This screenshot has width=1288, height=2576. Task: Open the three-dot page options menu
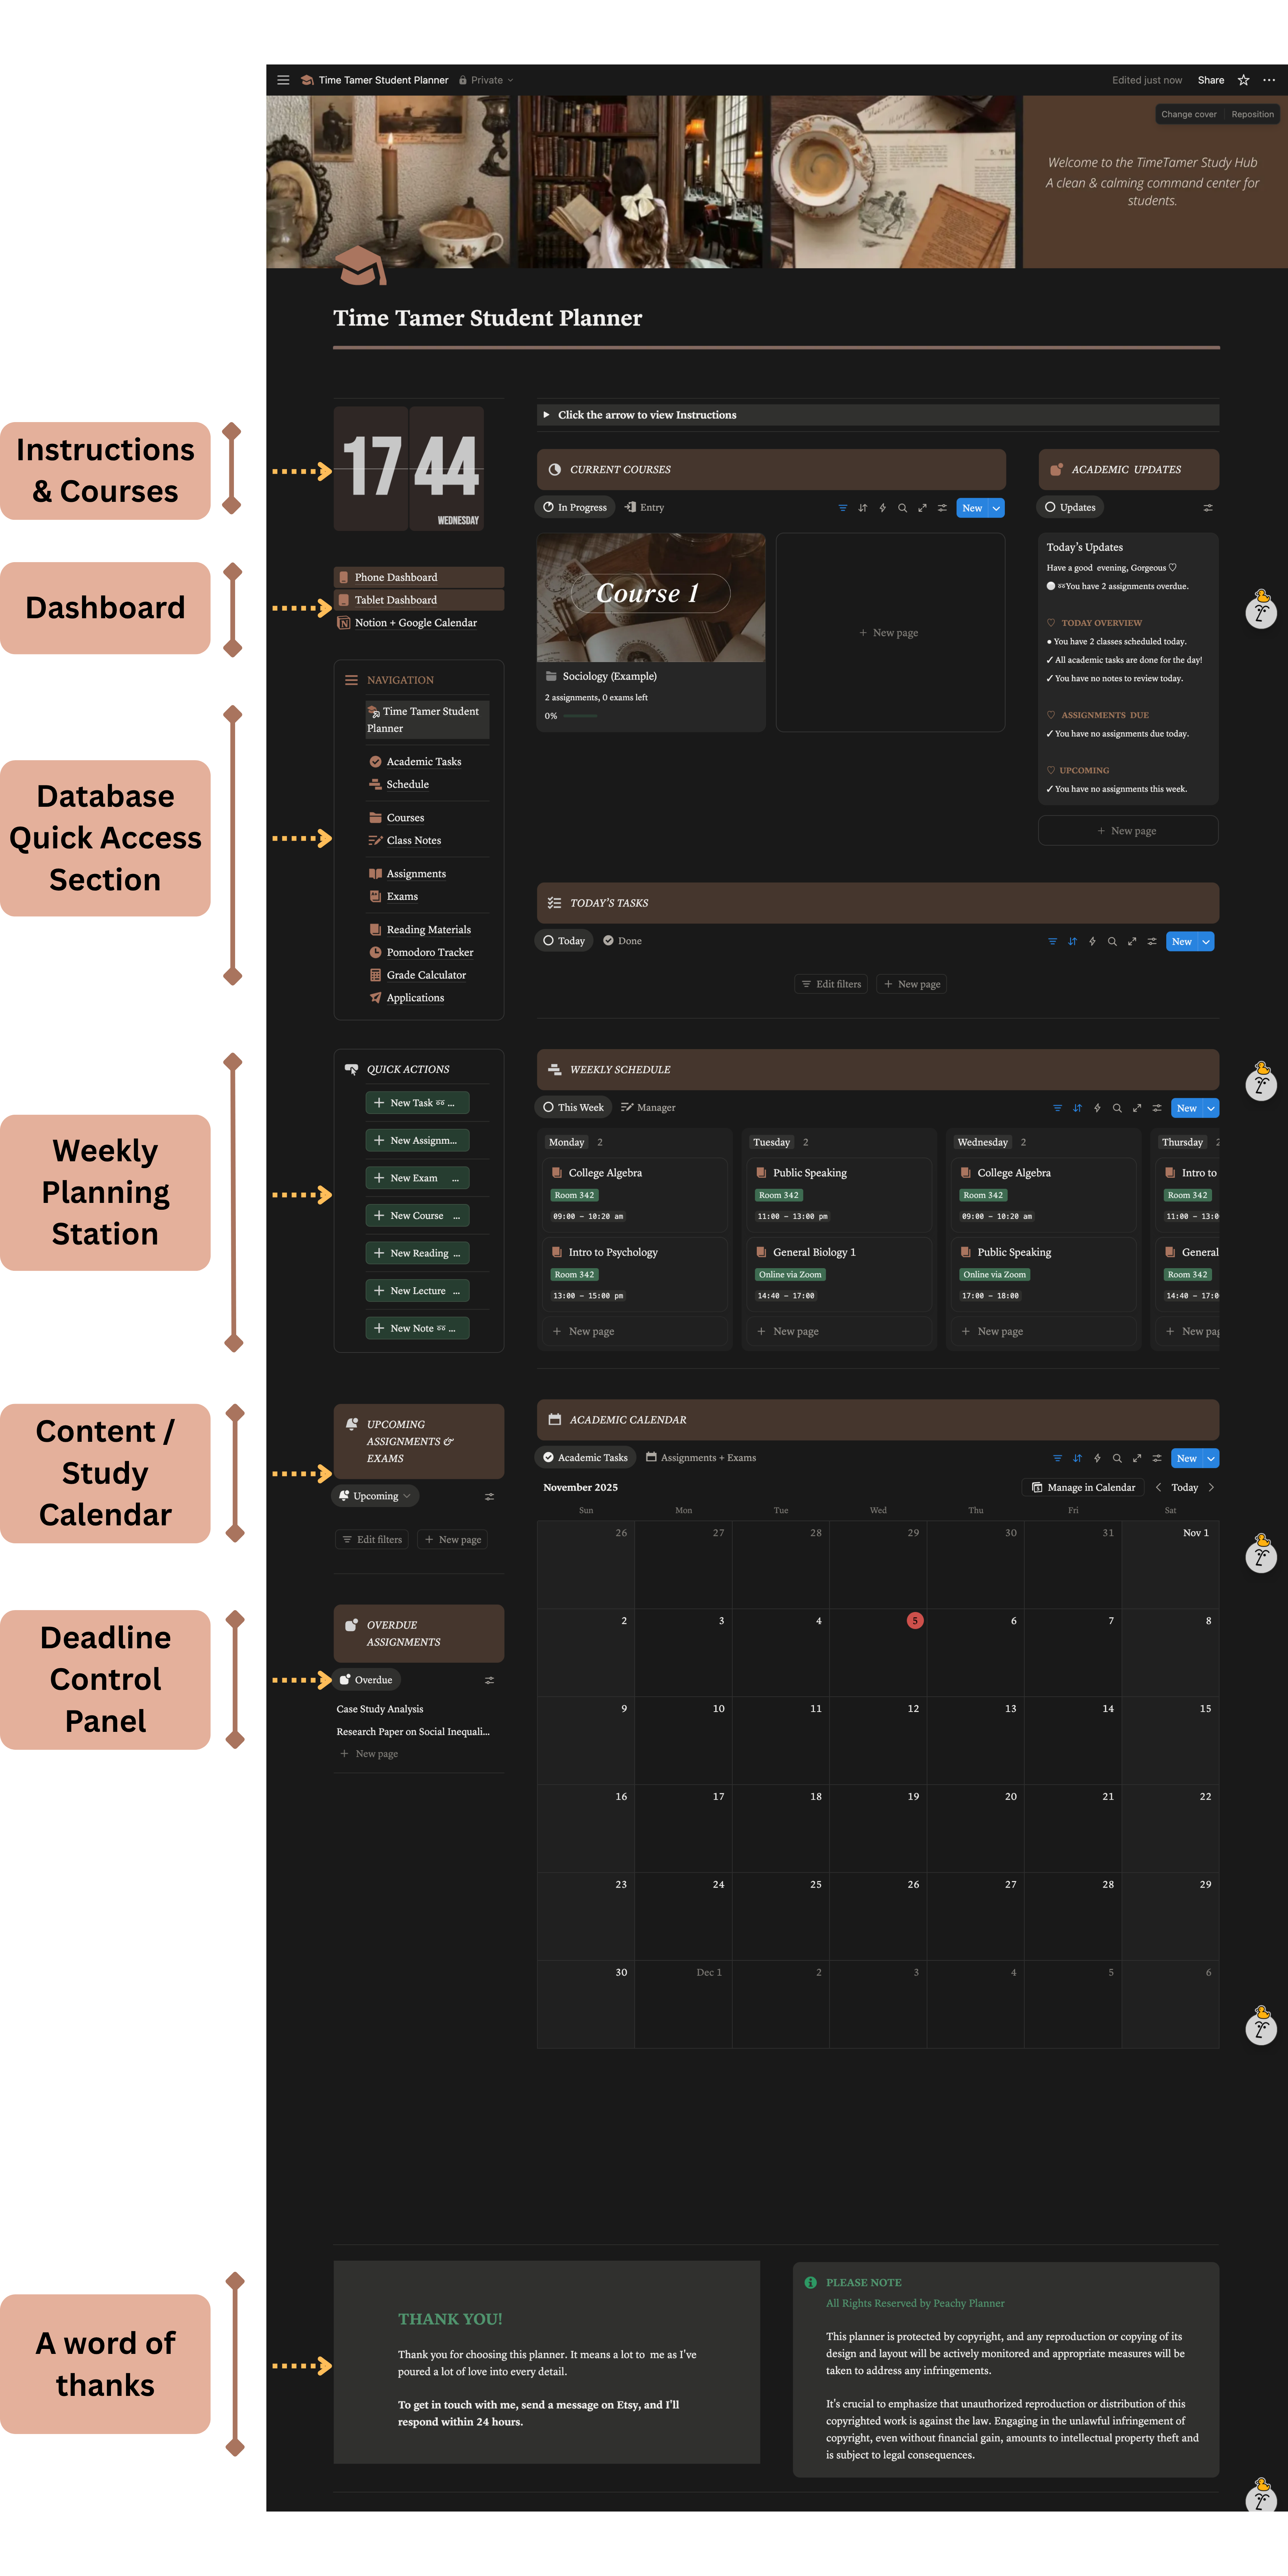click(1268, 80)
